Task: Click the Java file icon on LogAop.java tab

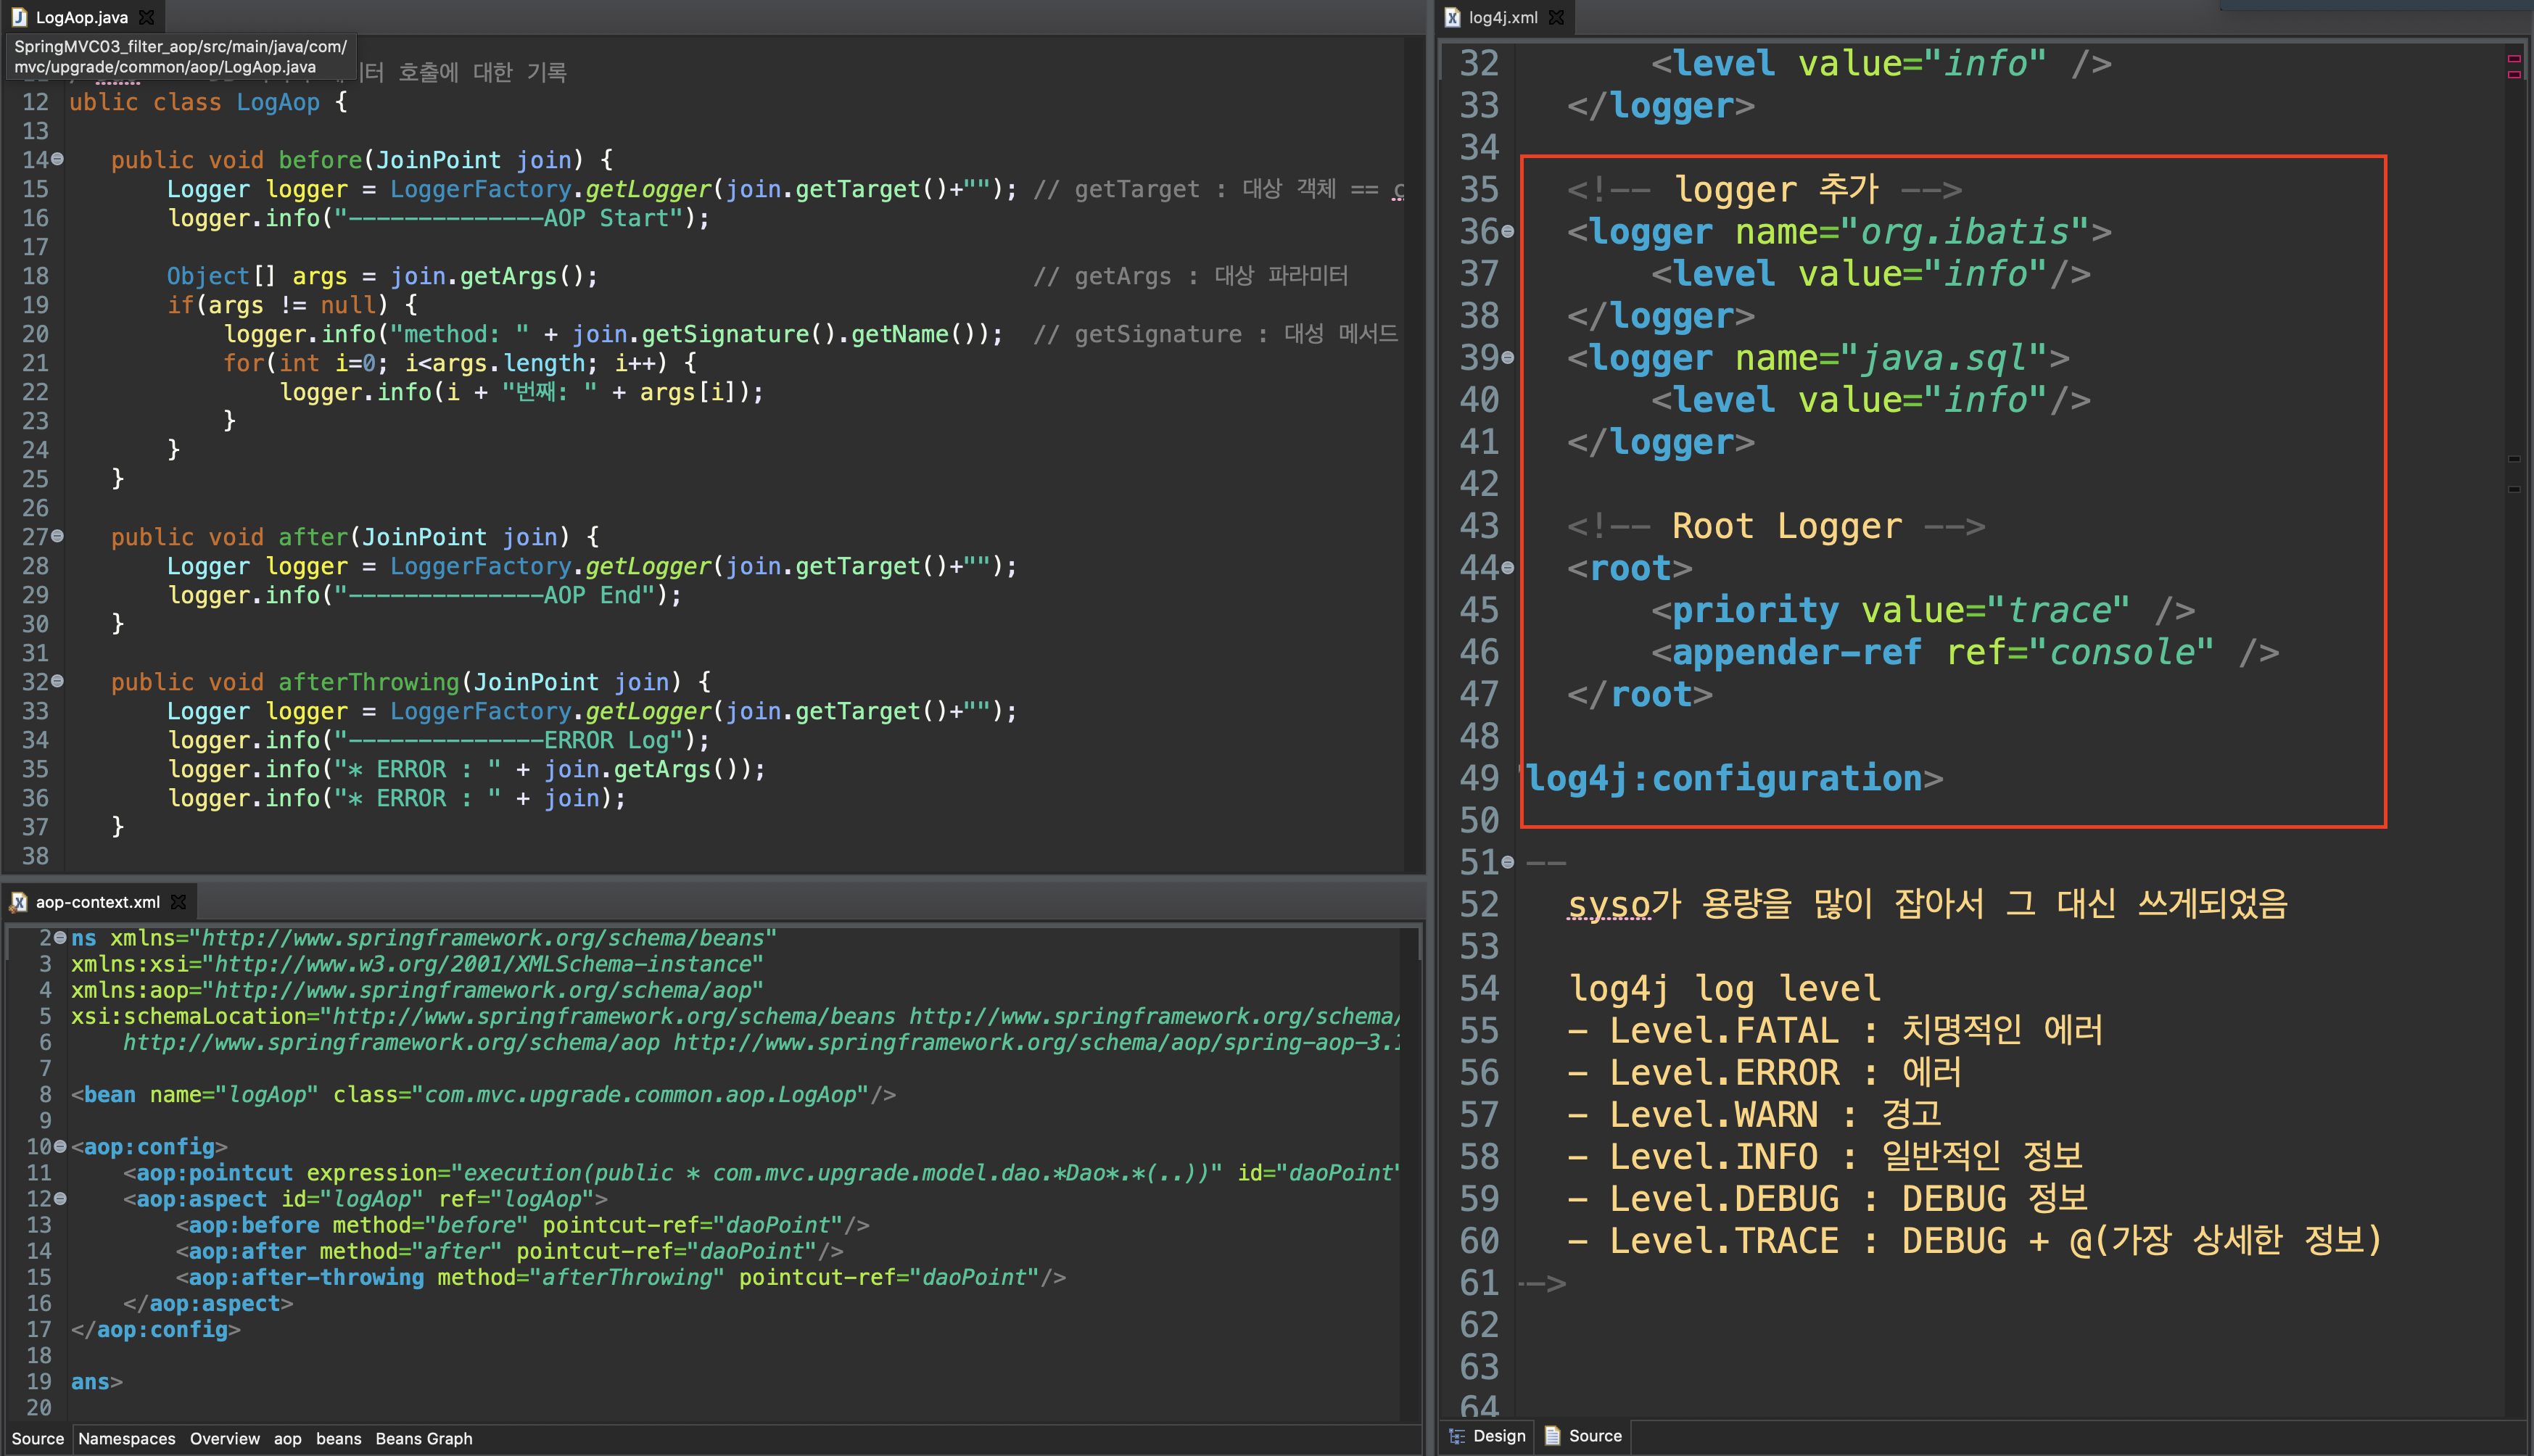Action: [x=19, y=17]
